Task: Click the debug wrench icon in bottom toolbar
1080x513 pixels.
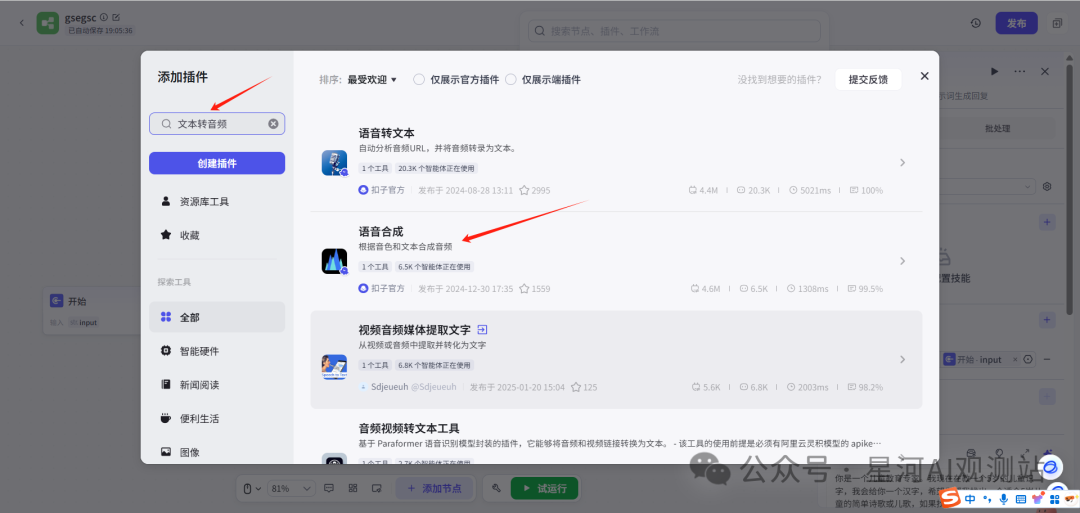Action: (496, 488)
